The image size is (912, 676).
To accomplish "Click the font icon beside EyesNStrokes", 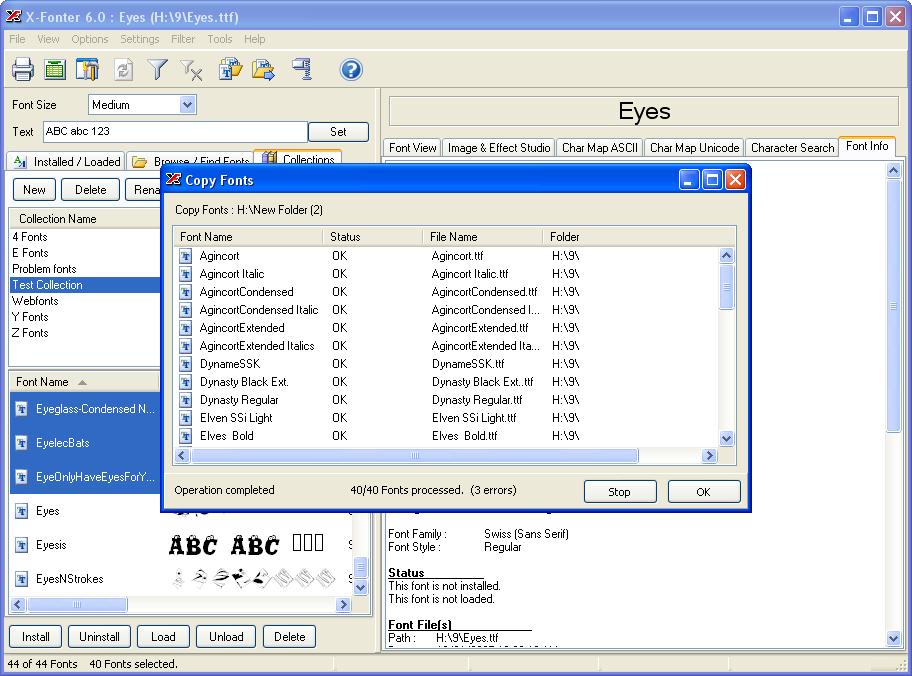I will [22, 579].
